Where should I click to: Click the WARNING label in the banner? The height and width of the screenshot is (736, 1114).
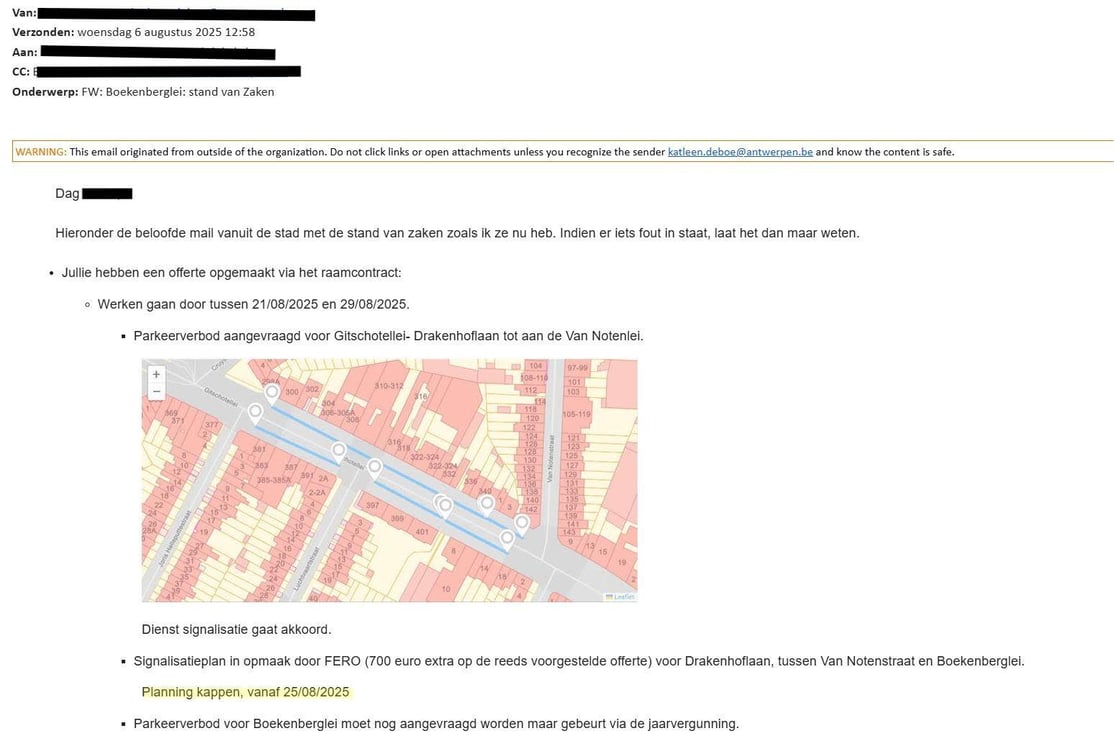[41, 152]
